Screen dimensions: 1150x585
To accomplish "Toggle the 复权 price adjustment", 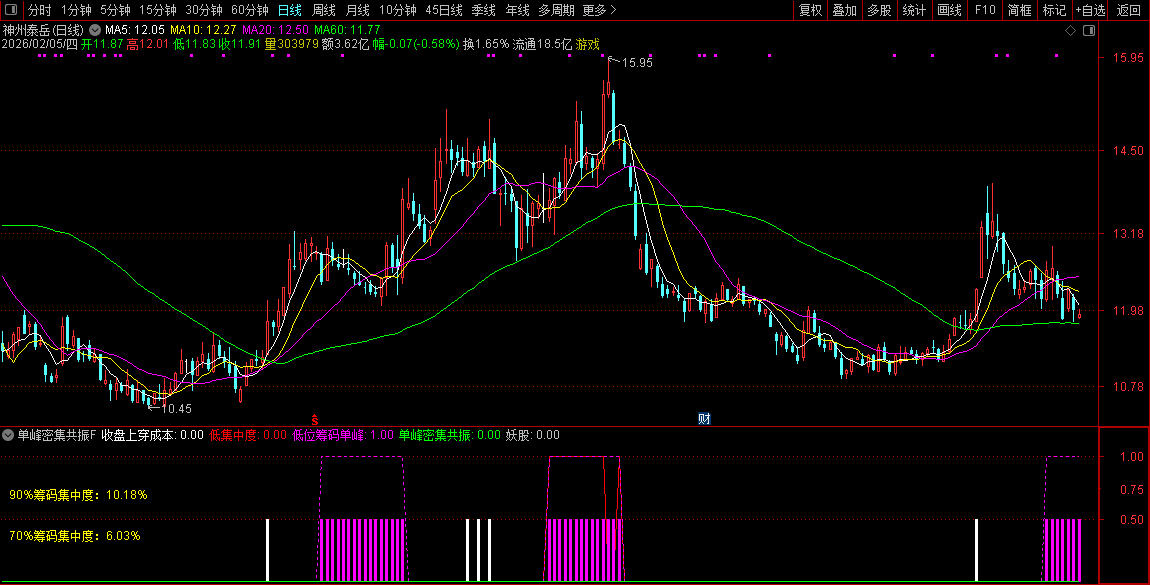I will coord(810,10).
